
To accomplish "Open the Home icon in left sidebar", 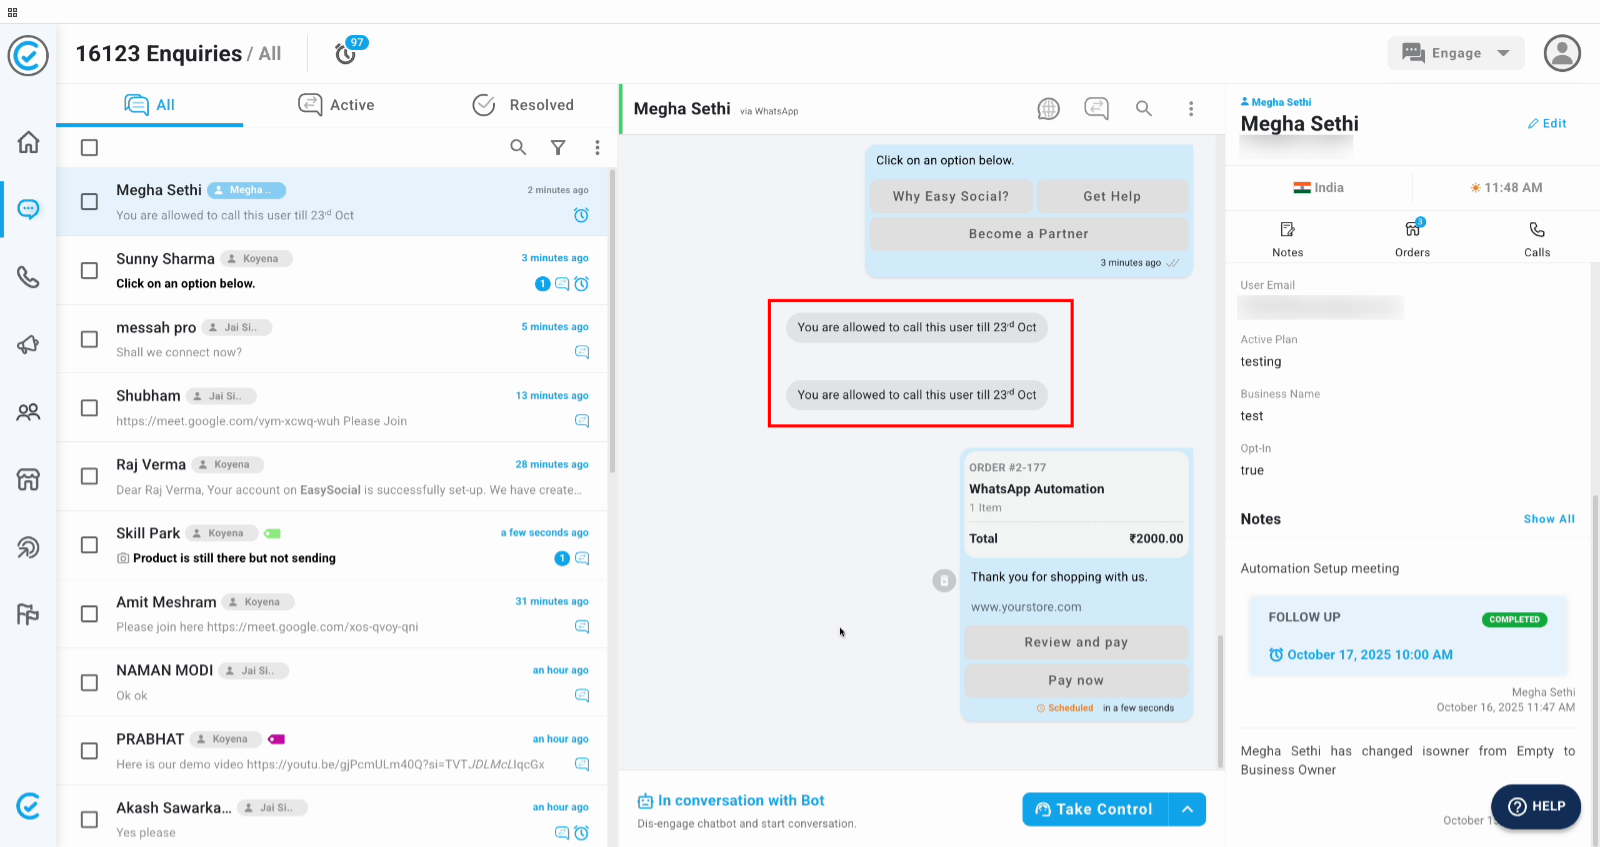I will pos(28,142).
